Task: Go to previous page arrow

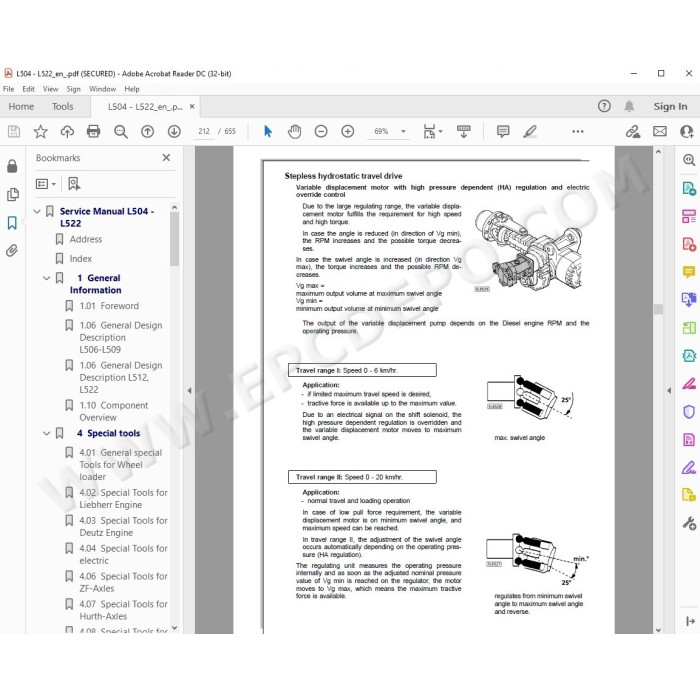Action: (x=147, y=131)
